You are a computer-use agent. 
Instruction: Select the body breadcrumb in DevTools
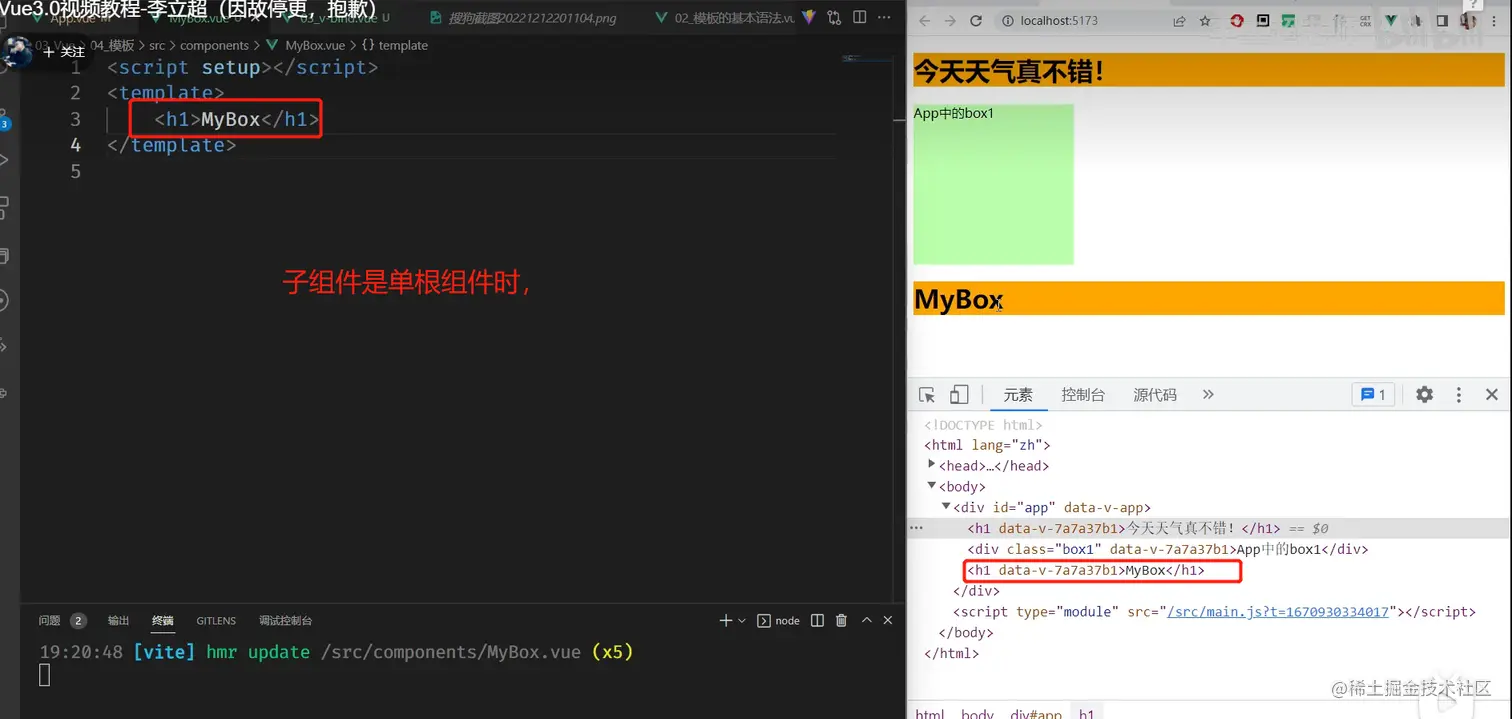(977, 714)
